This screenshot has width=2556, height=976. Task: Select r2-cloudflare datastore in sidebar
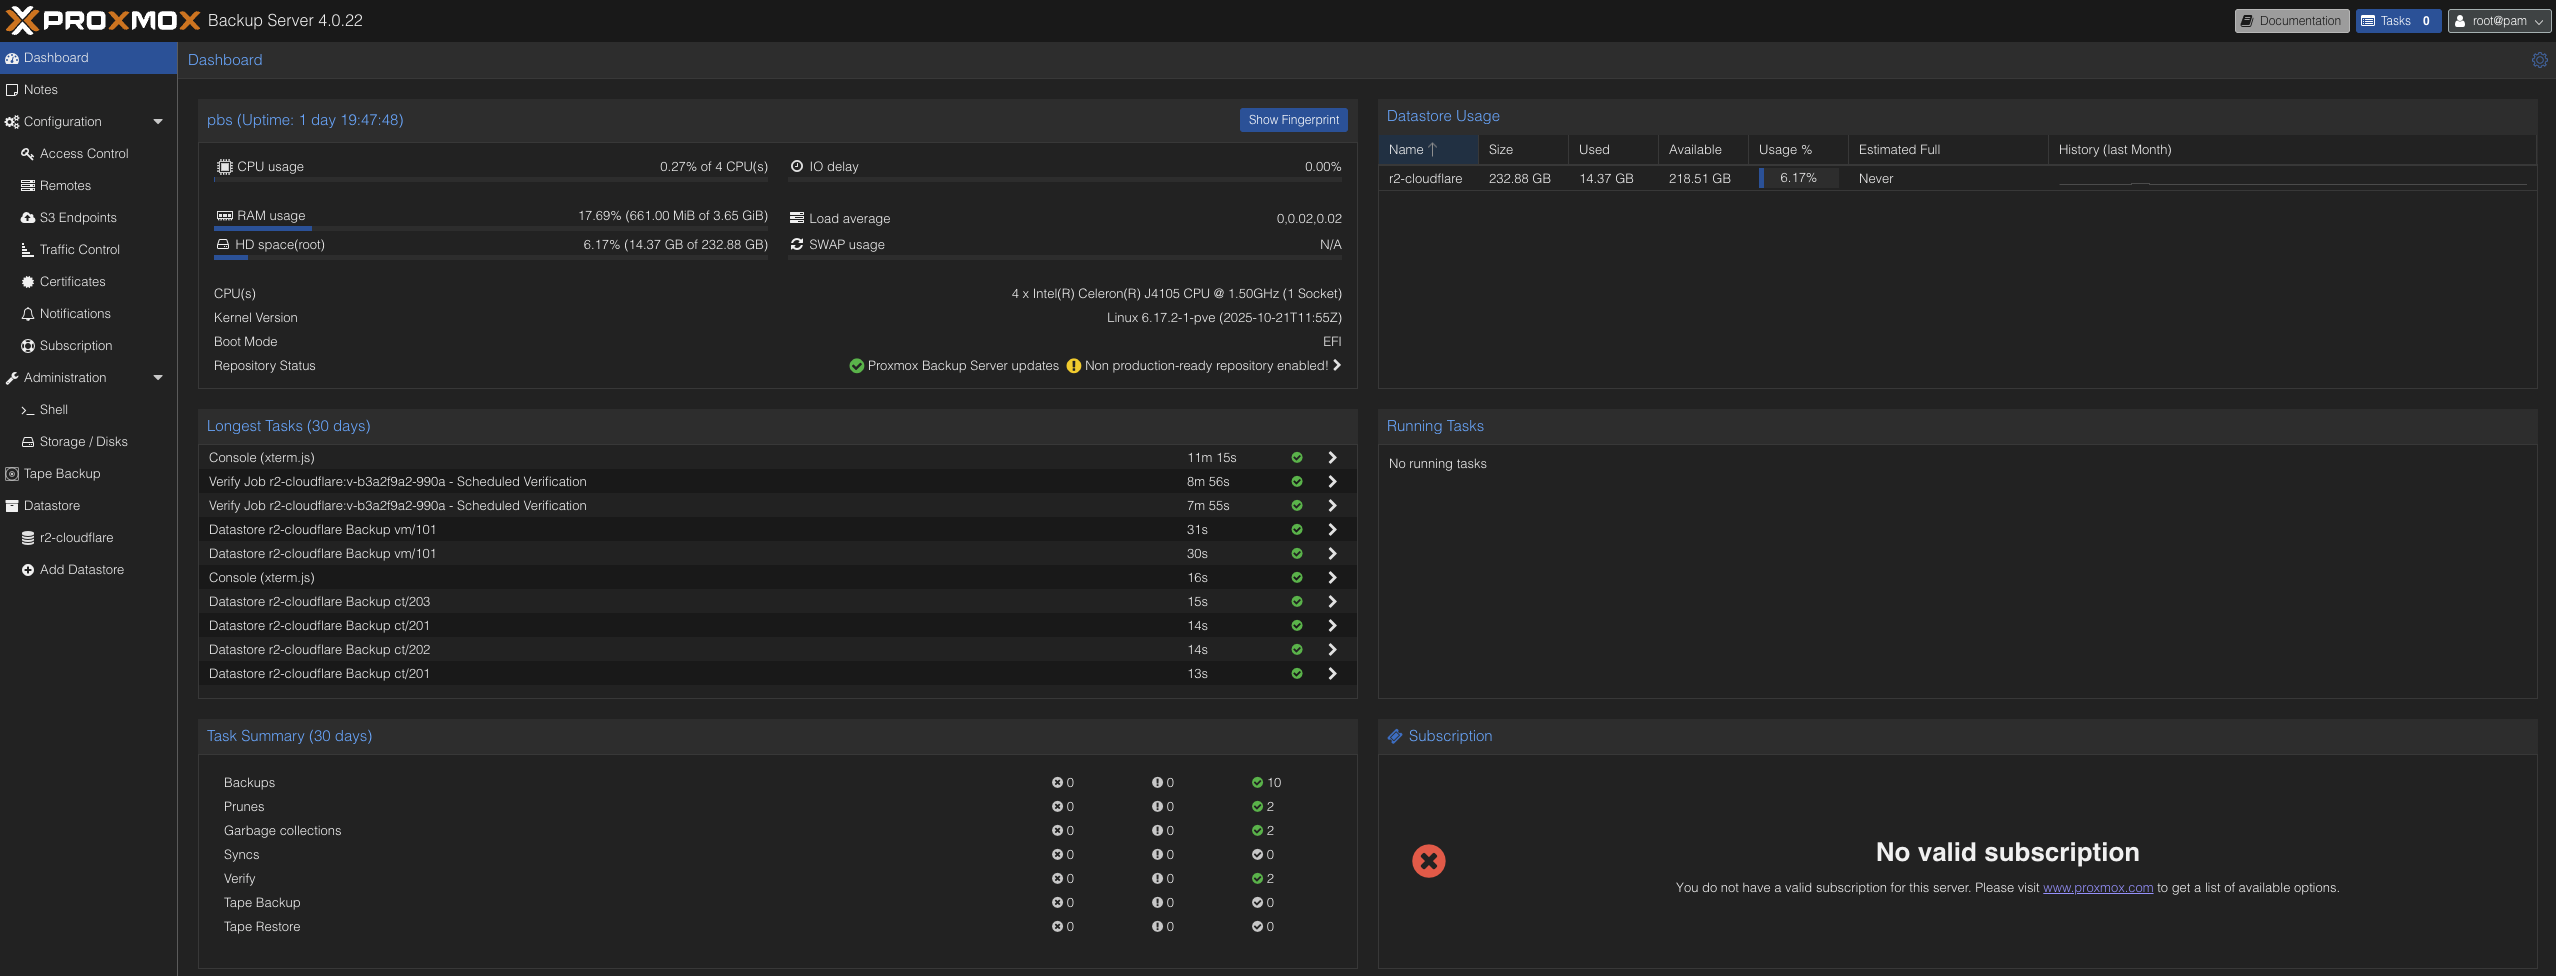tap(76, 538)
